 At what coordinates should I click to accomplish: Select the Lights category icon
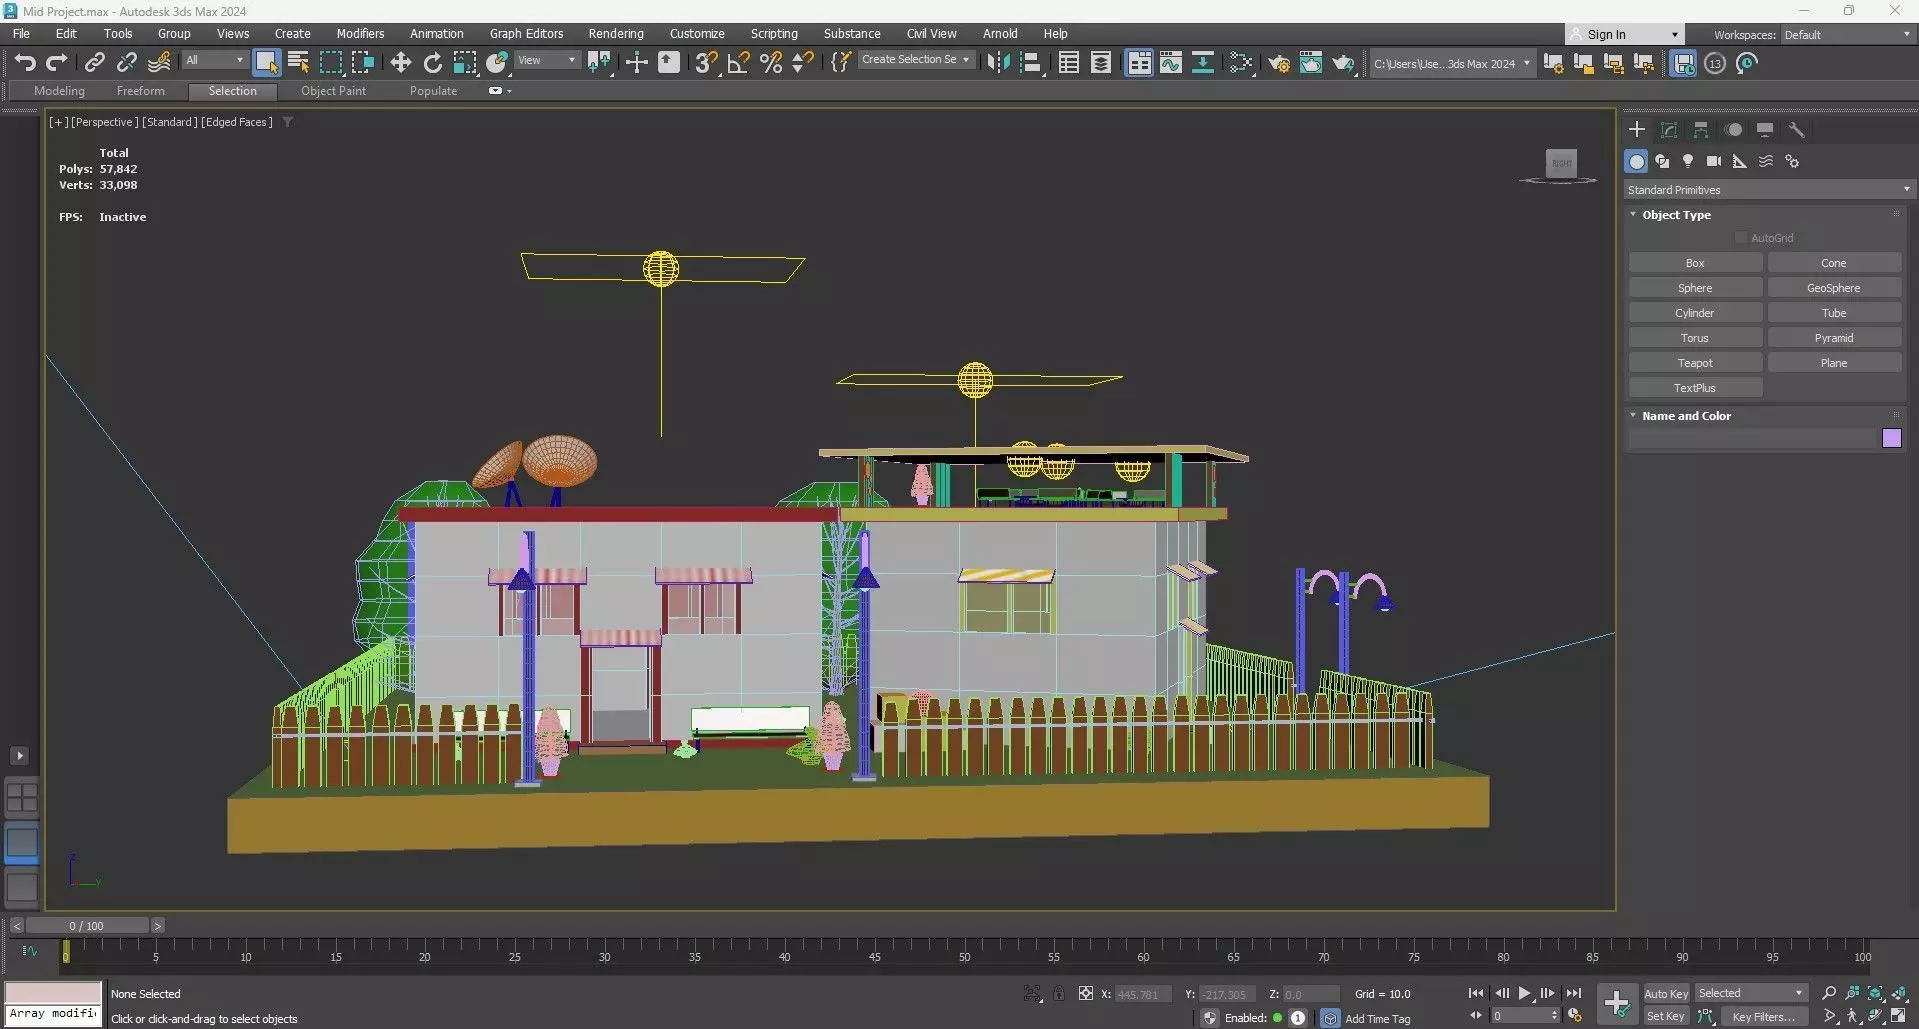pos(1688,161)
